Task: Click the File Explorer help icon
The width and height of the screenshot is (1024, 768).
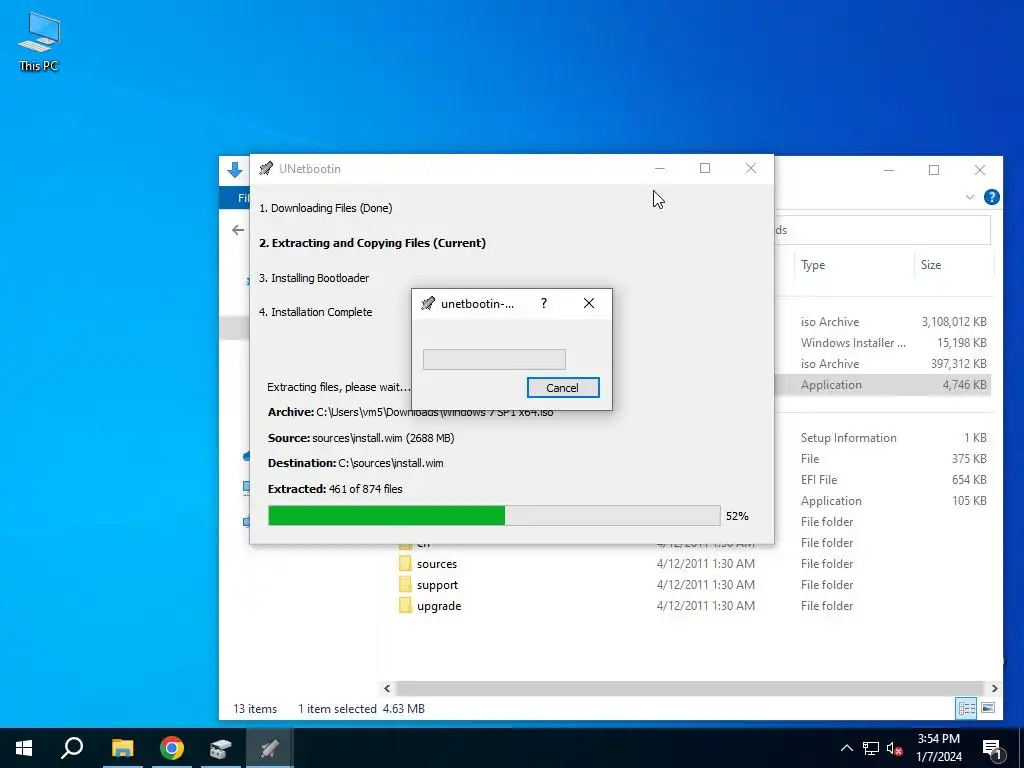Action: 991,197
